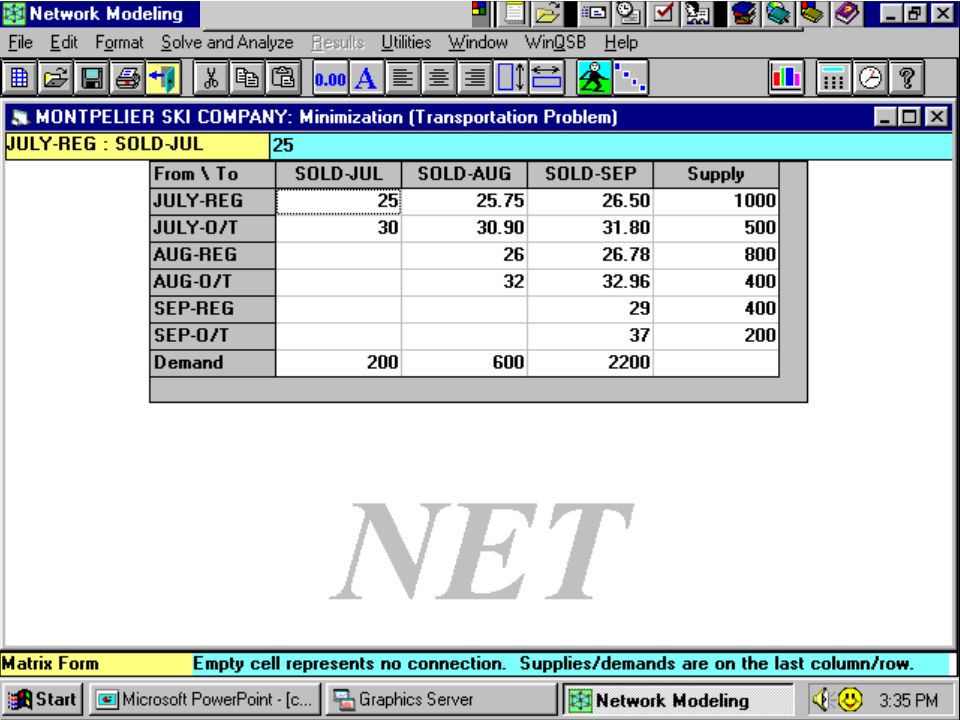Click the stacked books icon in the shortcut bar

(743, 13)
